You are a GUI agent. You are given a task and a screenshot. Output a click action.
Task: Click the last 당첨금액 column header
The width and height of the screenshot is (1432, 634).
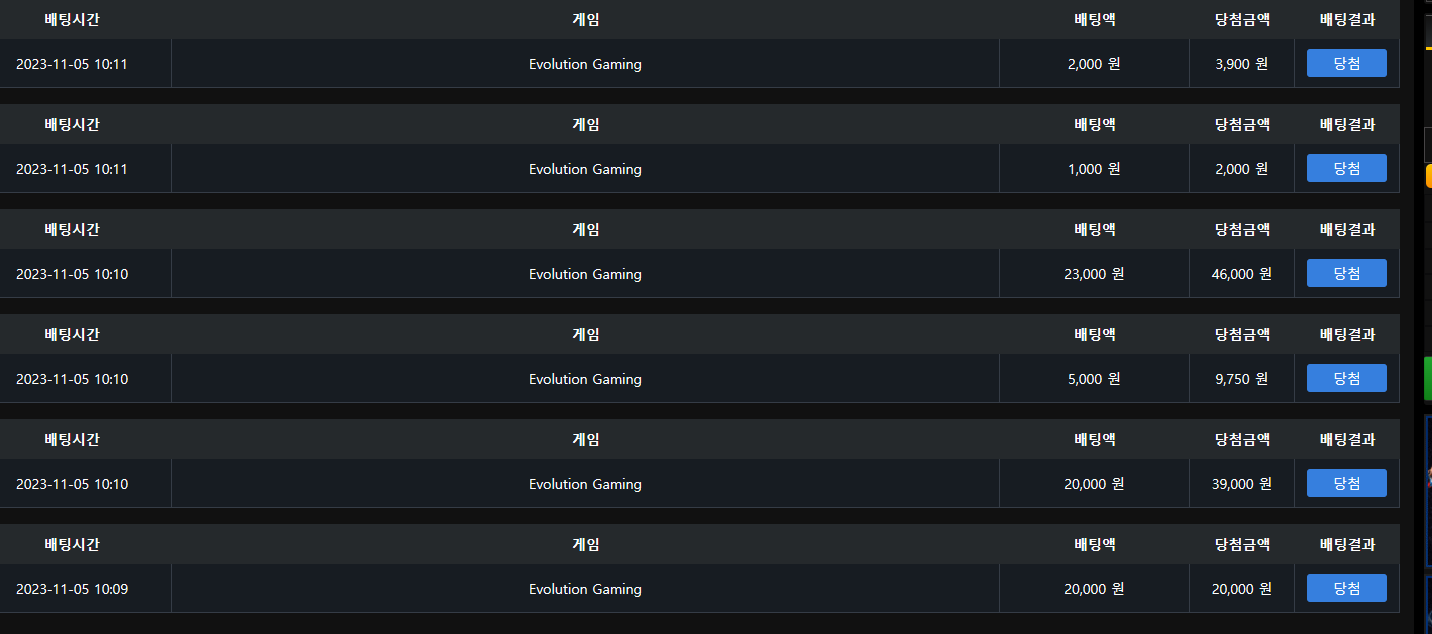[1242, 544]
